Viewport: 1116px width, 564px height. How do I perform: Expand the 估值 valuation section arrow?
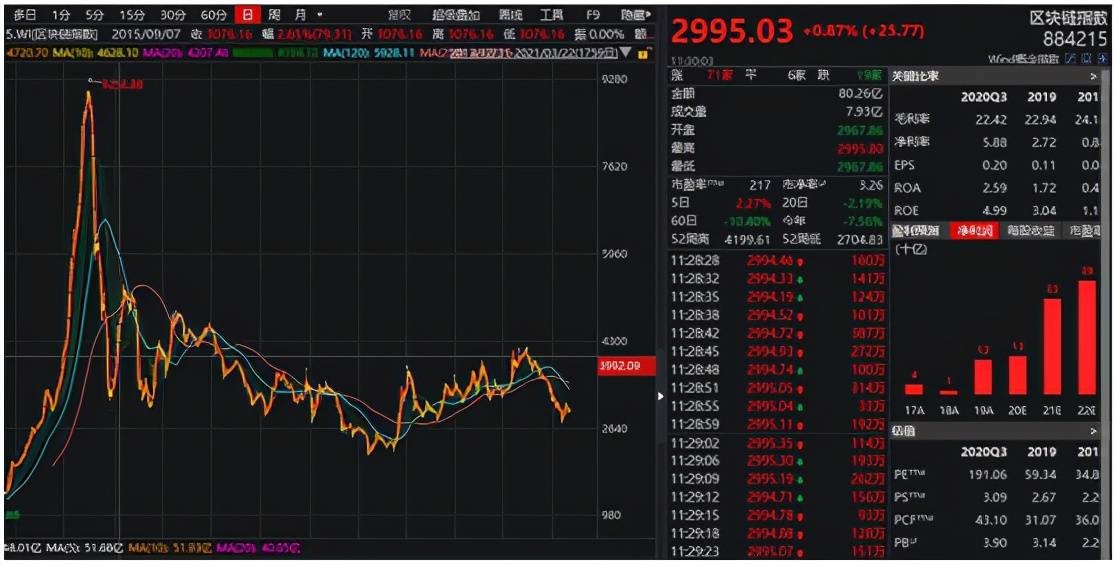coord(1093,431)
